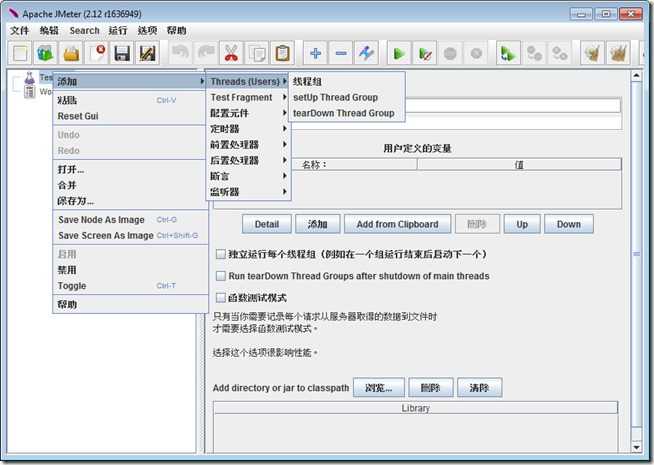Click the Undo arrow toolbar icon
Image resolution: width=654 pixels, height=465 pixels.
[180, 53]
